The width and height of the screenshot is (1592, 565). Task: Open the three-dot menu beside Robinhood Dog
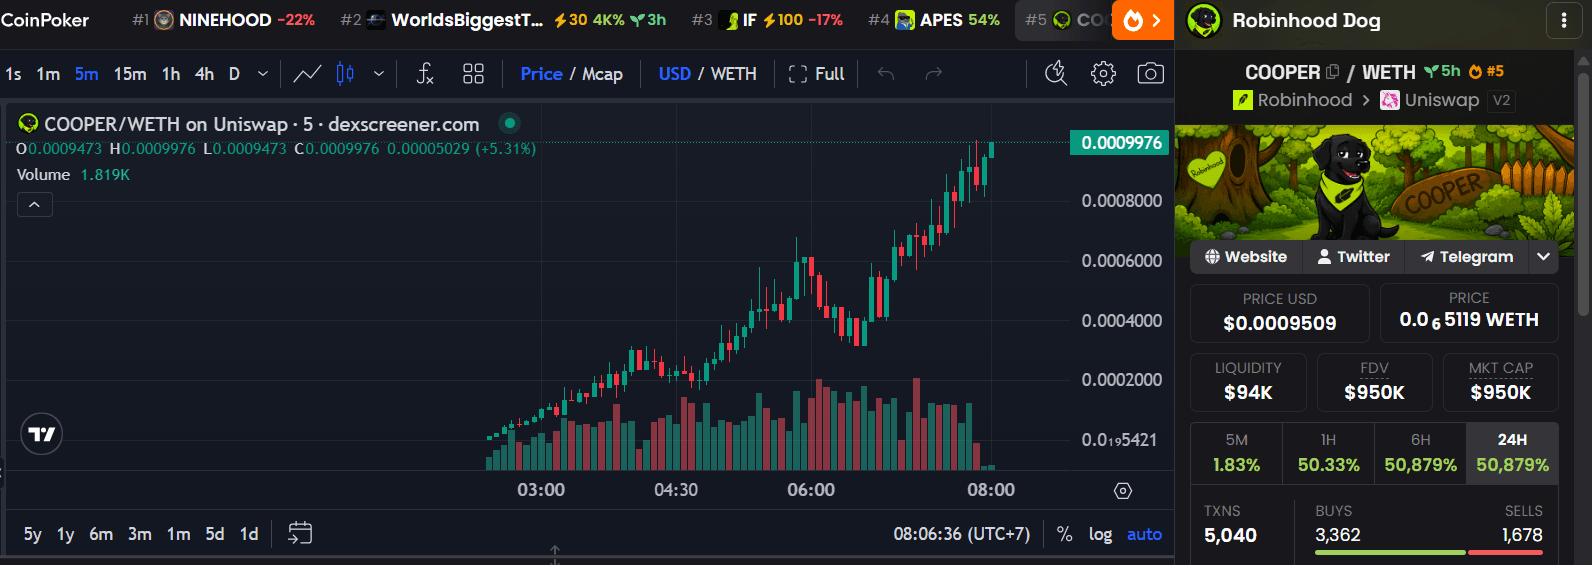coord(1564,20)
